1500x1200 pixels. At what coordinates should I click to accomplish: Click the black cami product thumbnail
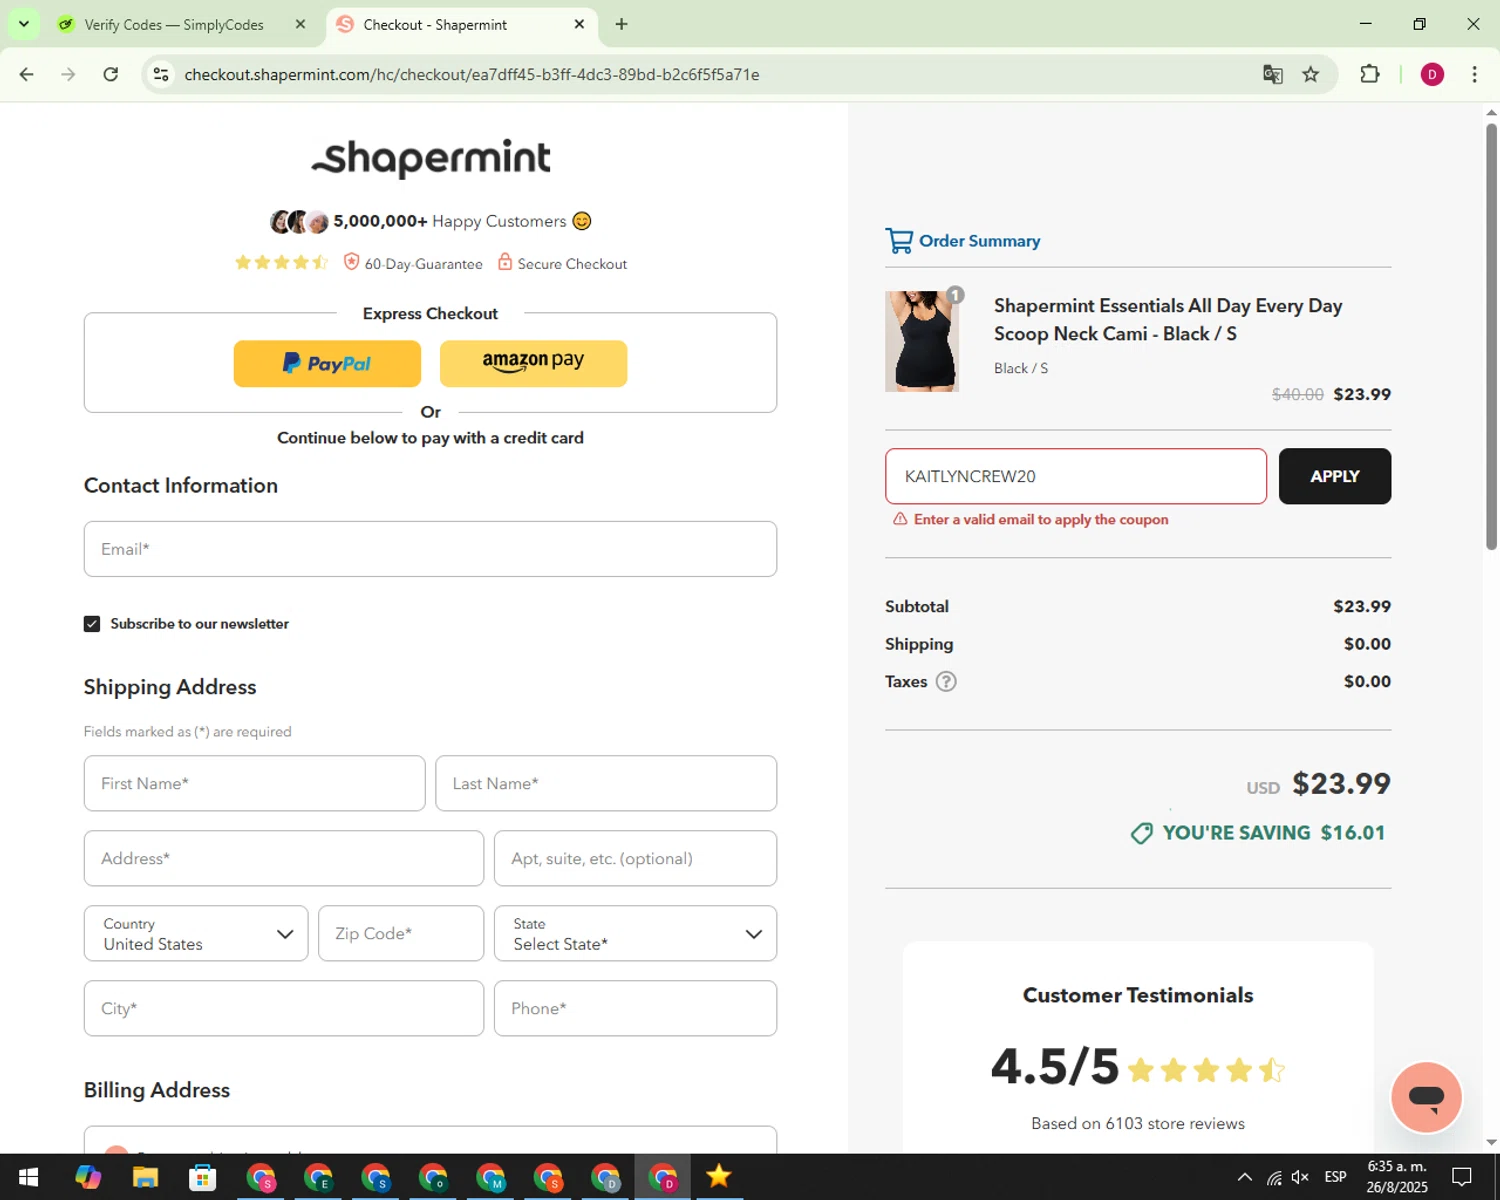click(x=922, y=341)
